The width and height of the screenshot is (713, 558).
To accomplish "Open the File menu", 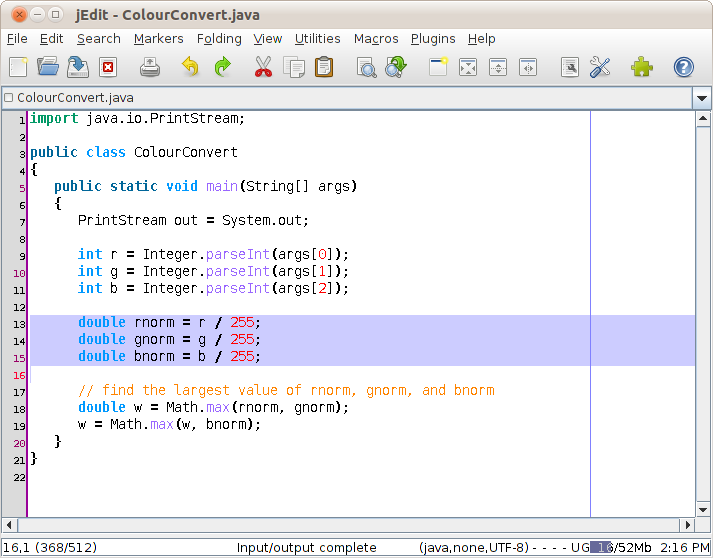I will click(x=17, y=39).
